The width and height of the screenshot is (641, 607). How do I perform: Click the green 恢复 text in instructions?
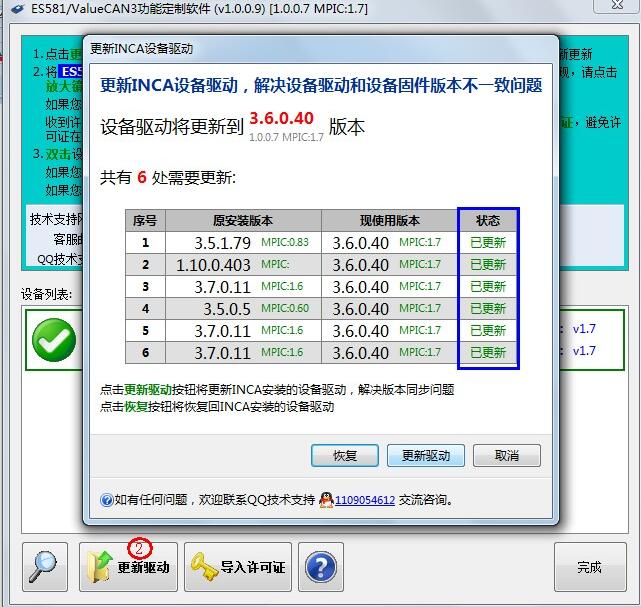tap(135, 407)
